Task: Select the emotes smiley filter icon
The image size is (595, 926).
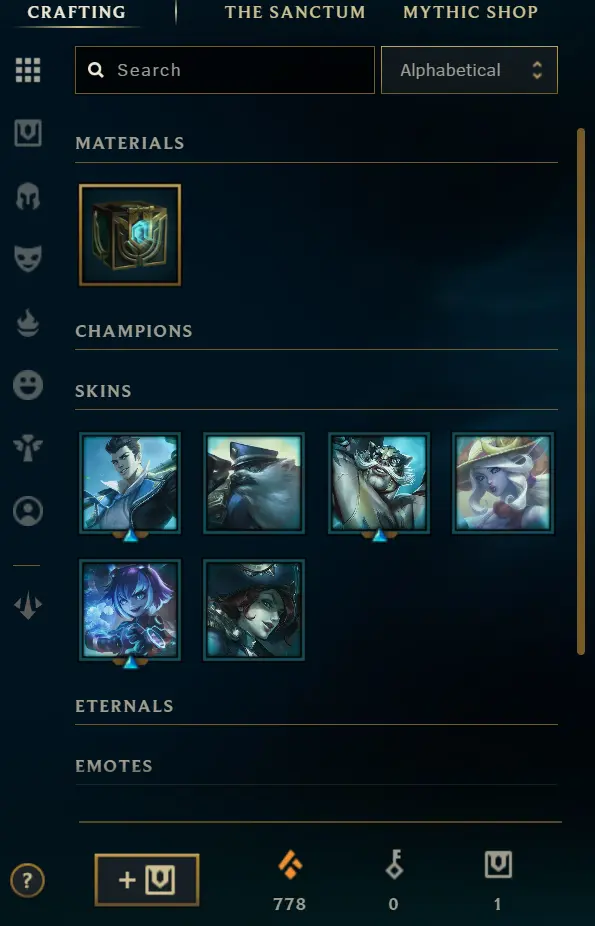Action: pyautogui.click(x=28, y=386)
